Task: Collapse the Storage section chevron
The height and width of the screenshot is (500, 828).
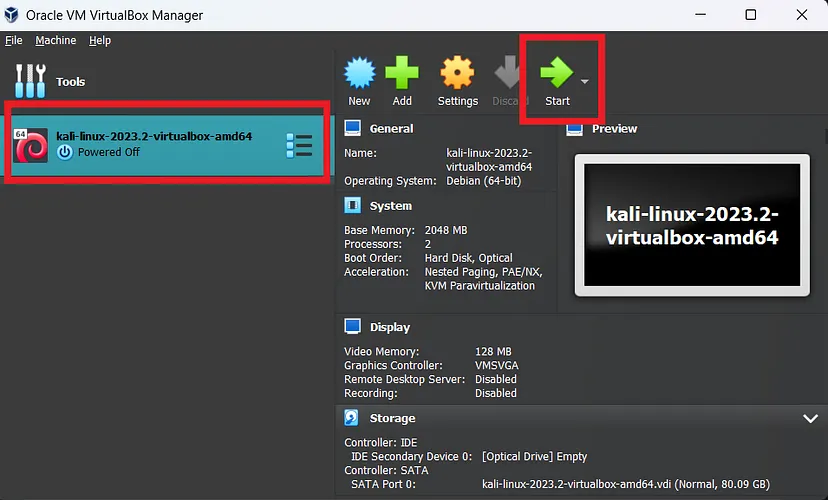Action: (810, 419)
